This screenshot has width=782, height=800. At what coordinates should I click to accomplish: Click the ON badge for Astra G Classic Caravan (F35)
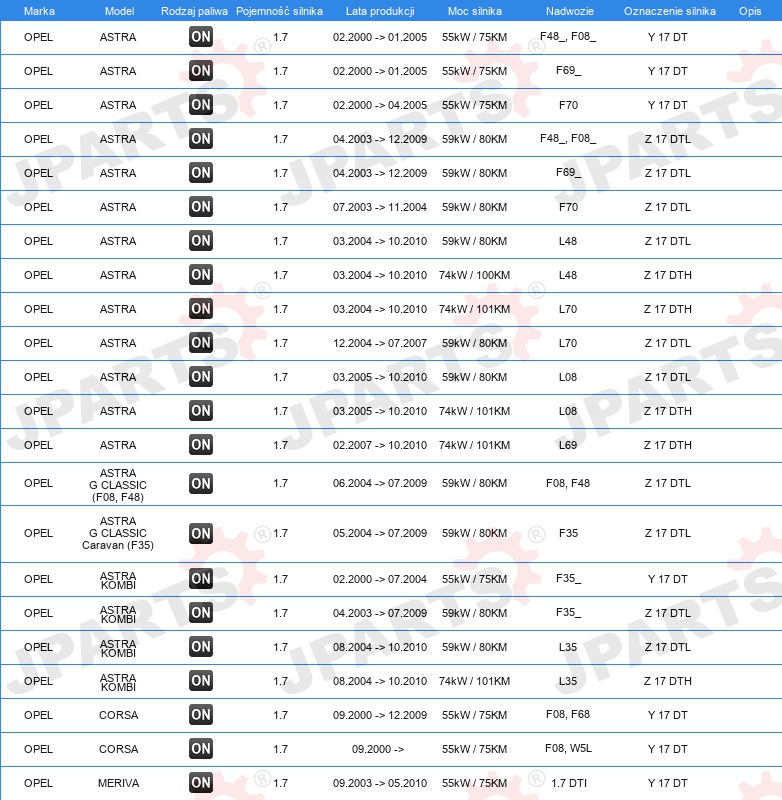click(x=200, y=534)
